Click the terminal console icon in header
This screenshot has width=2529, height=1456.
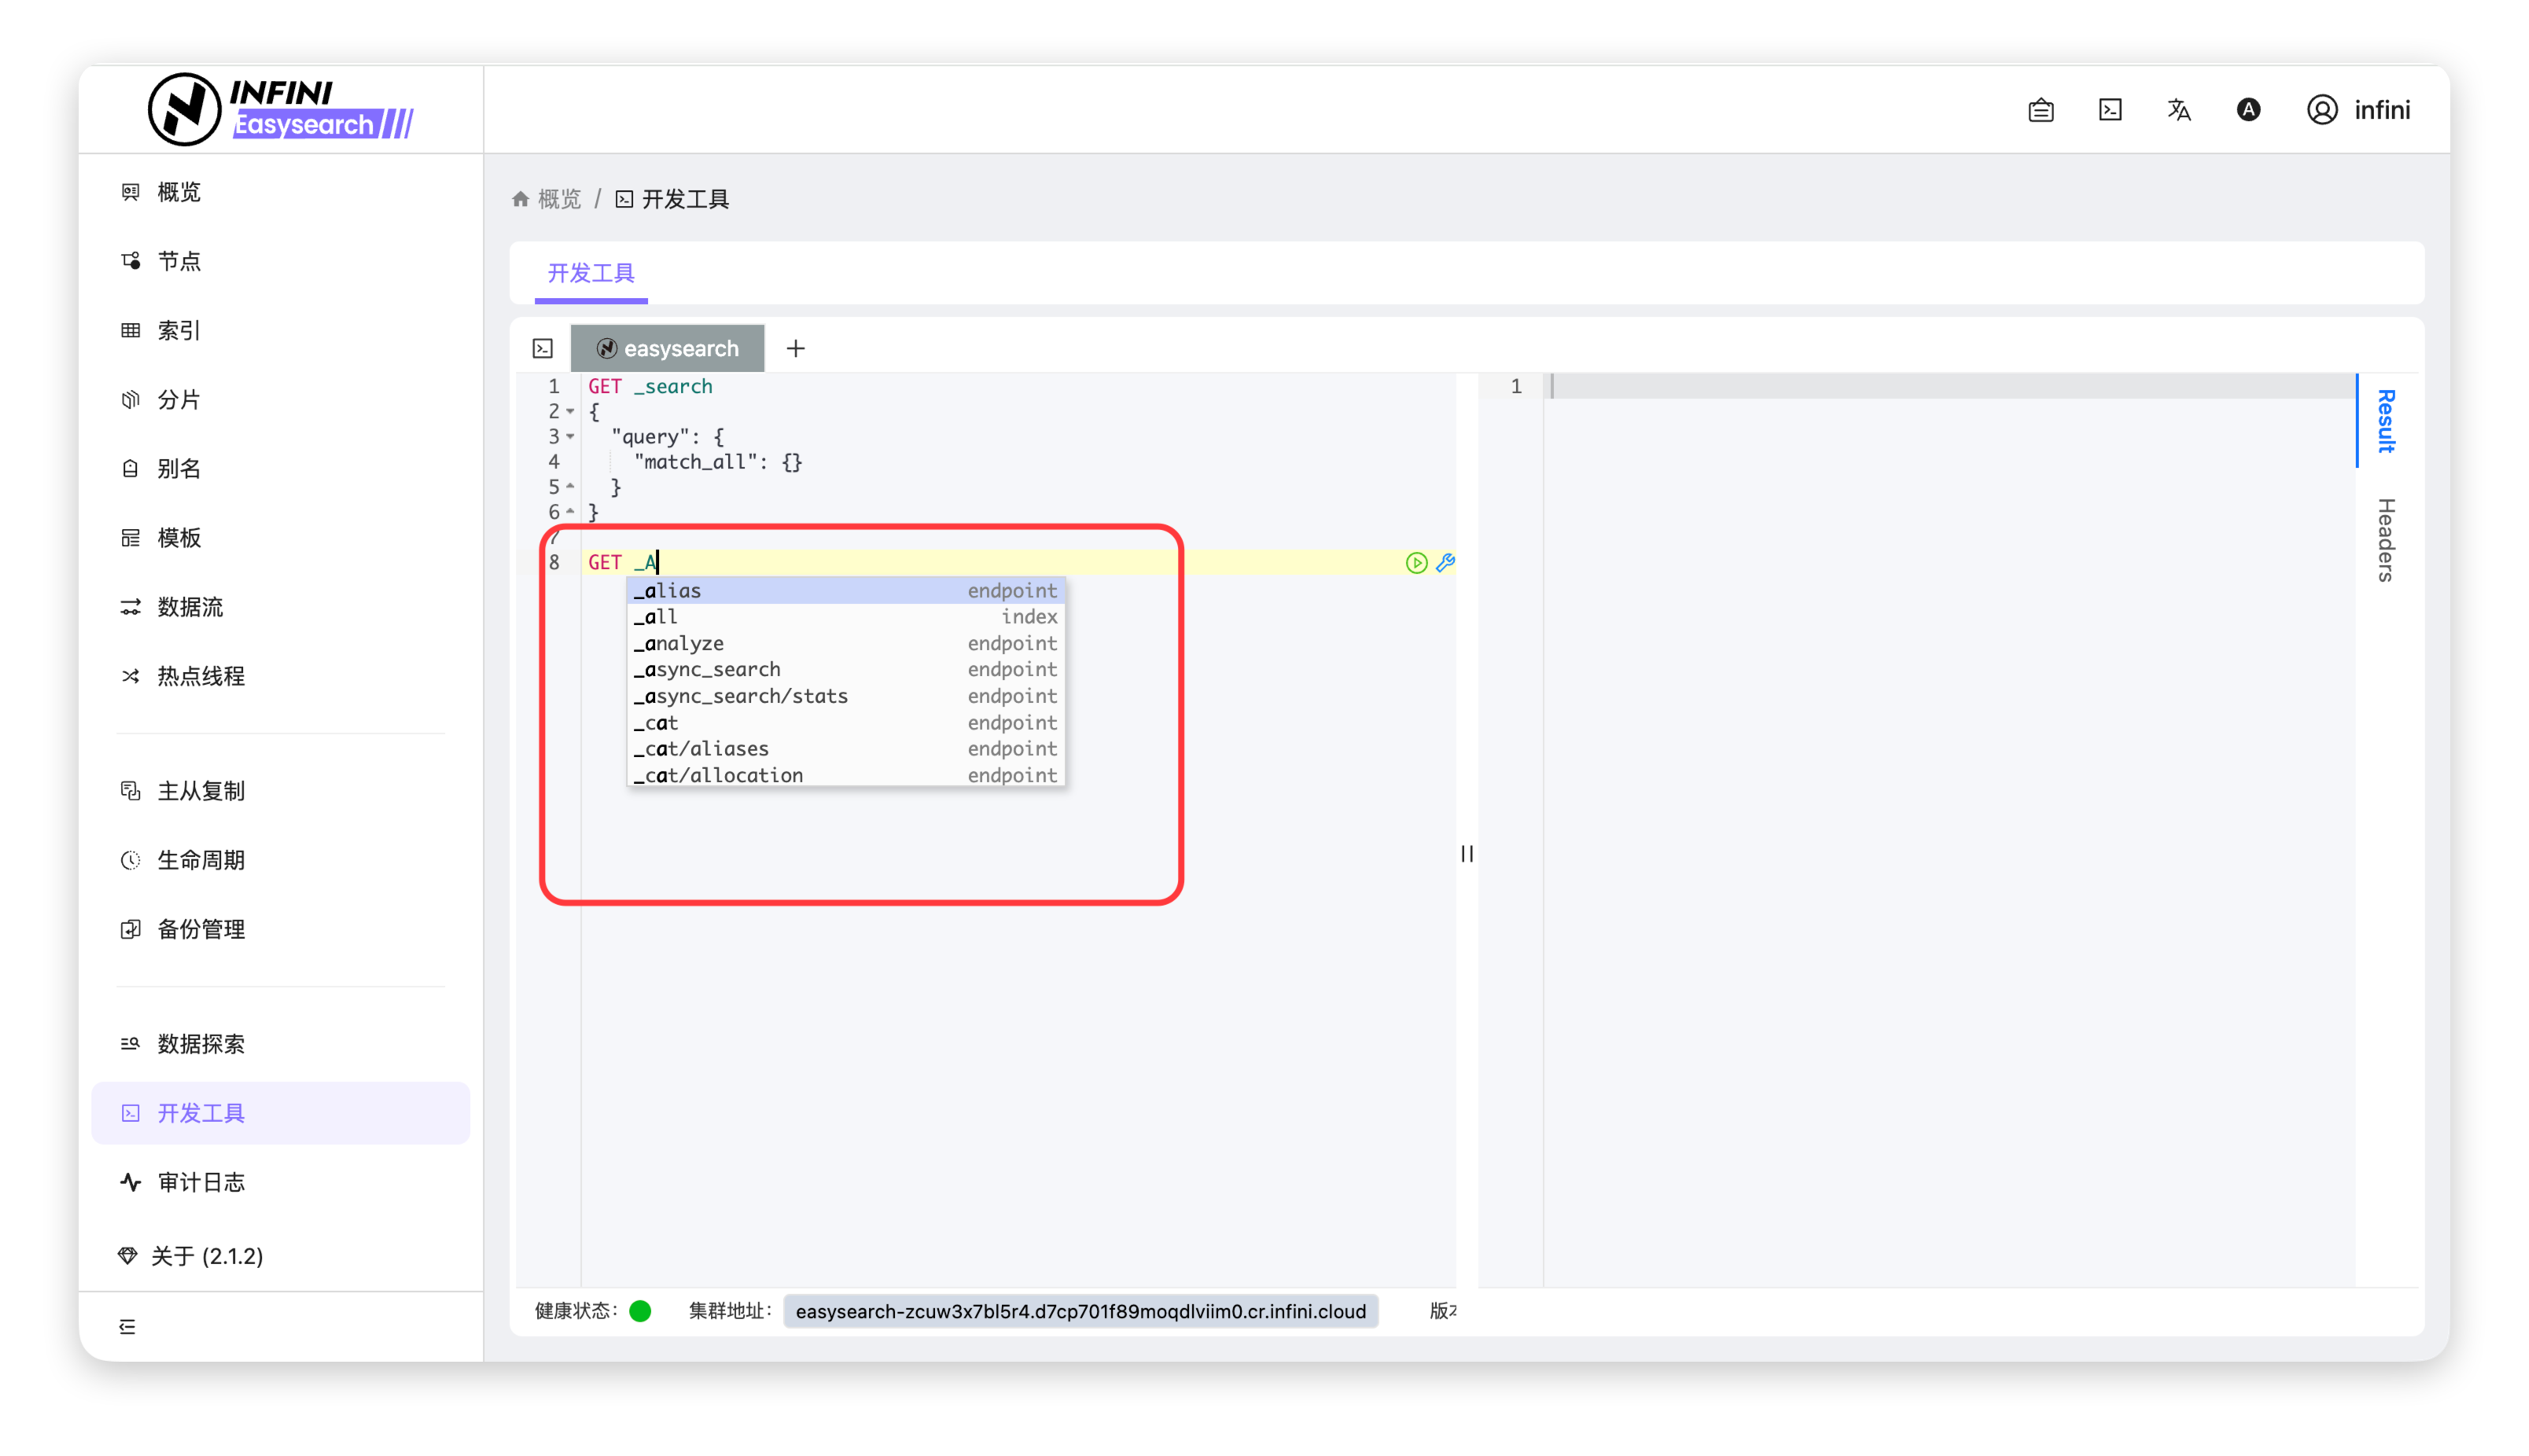click(2110, 110)
